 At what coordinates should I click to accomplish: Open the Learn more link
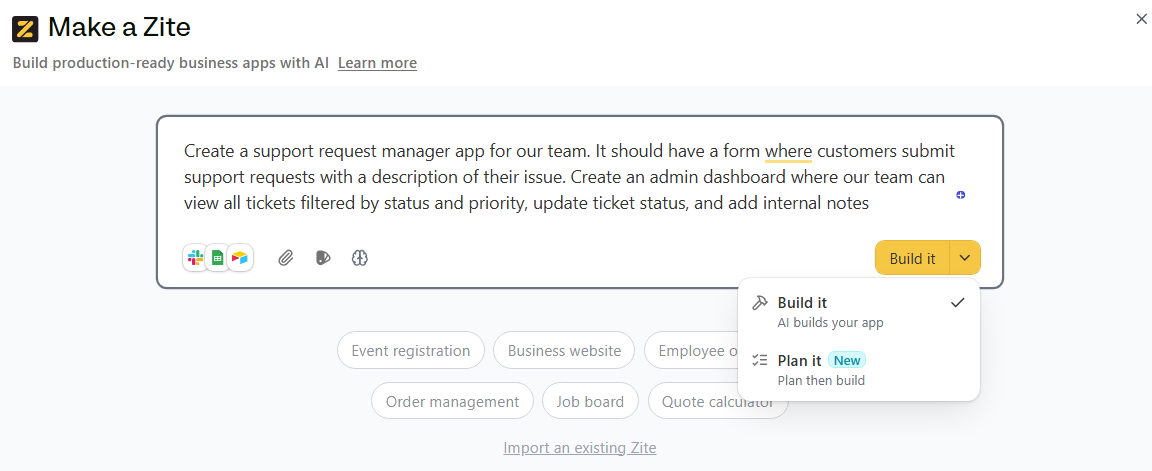(377, 63)
